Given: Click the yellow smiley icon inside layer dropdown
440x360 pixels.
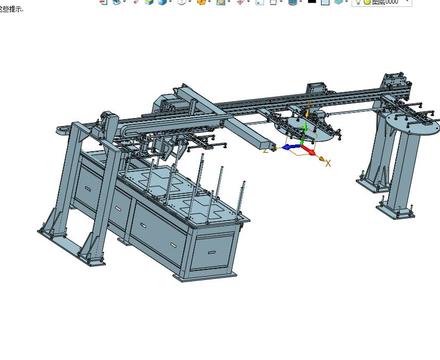Looking at the screenshot, I should [x=367, y=2].
